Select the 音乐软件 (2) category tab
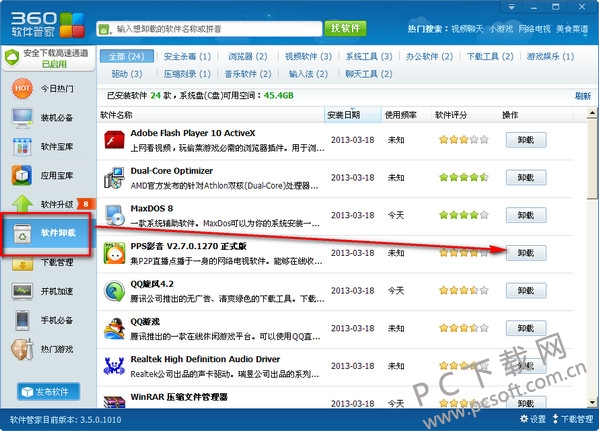This screenshot has width=599, height=431. click(248, 74)
